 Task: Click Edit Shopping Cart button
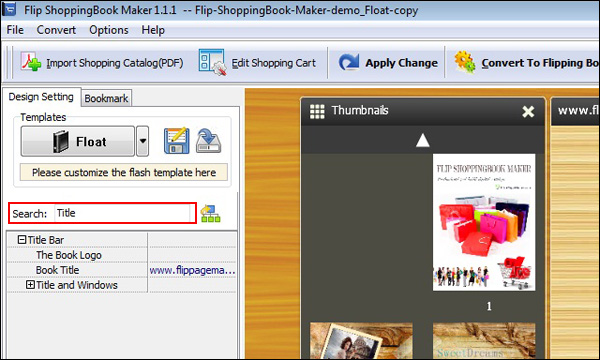[x=258, y=63]
